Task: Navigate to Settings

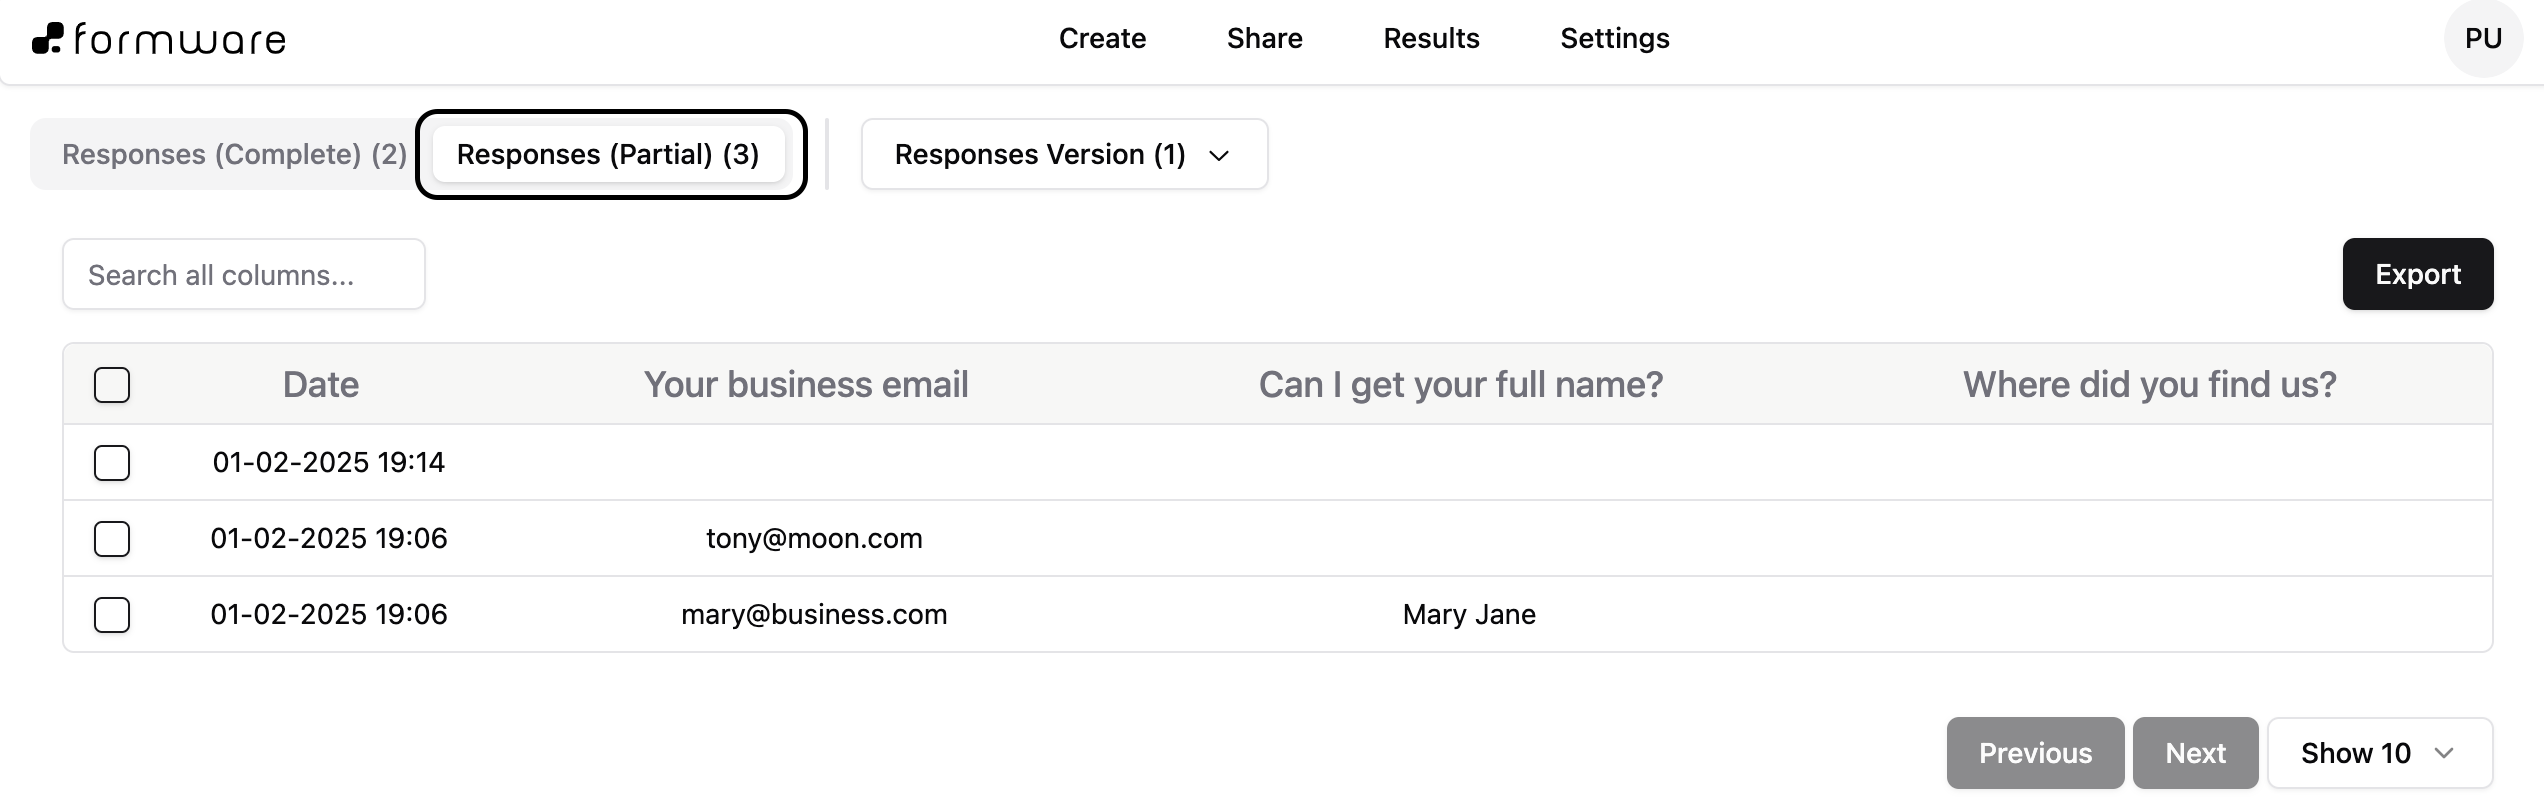Action: [1614, 39]
